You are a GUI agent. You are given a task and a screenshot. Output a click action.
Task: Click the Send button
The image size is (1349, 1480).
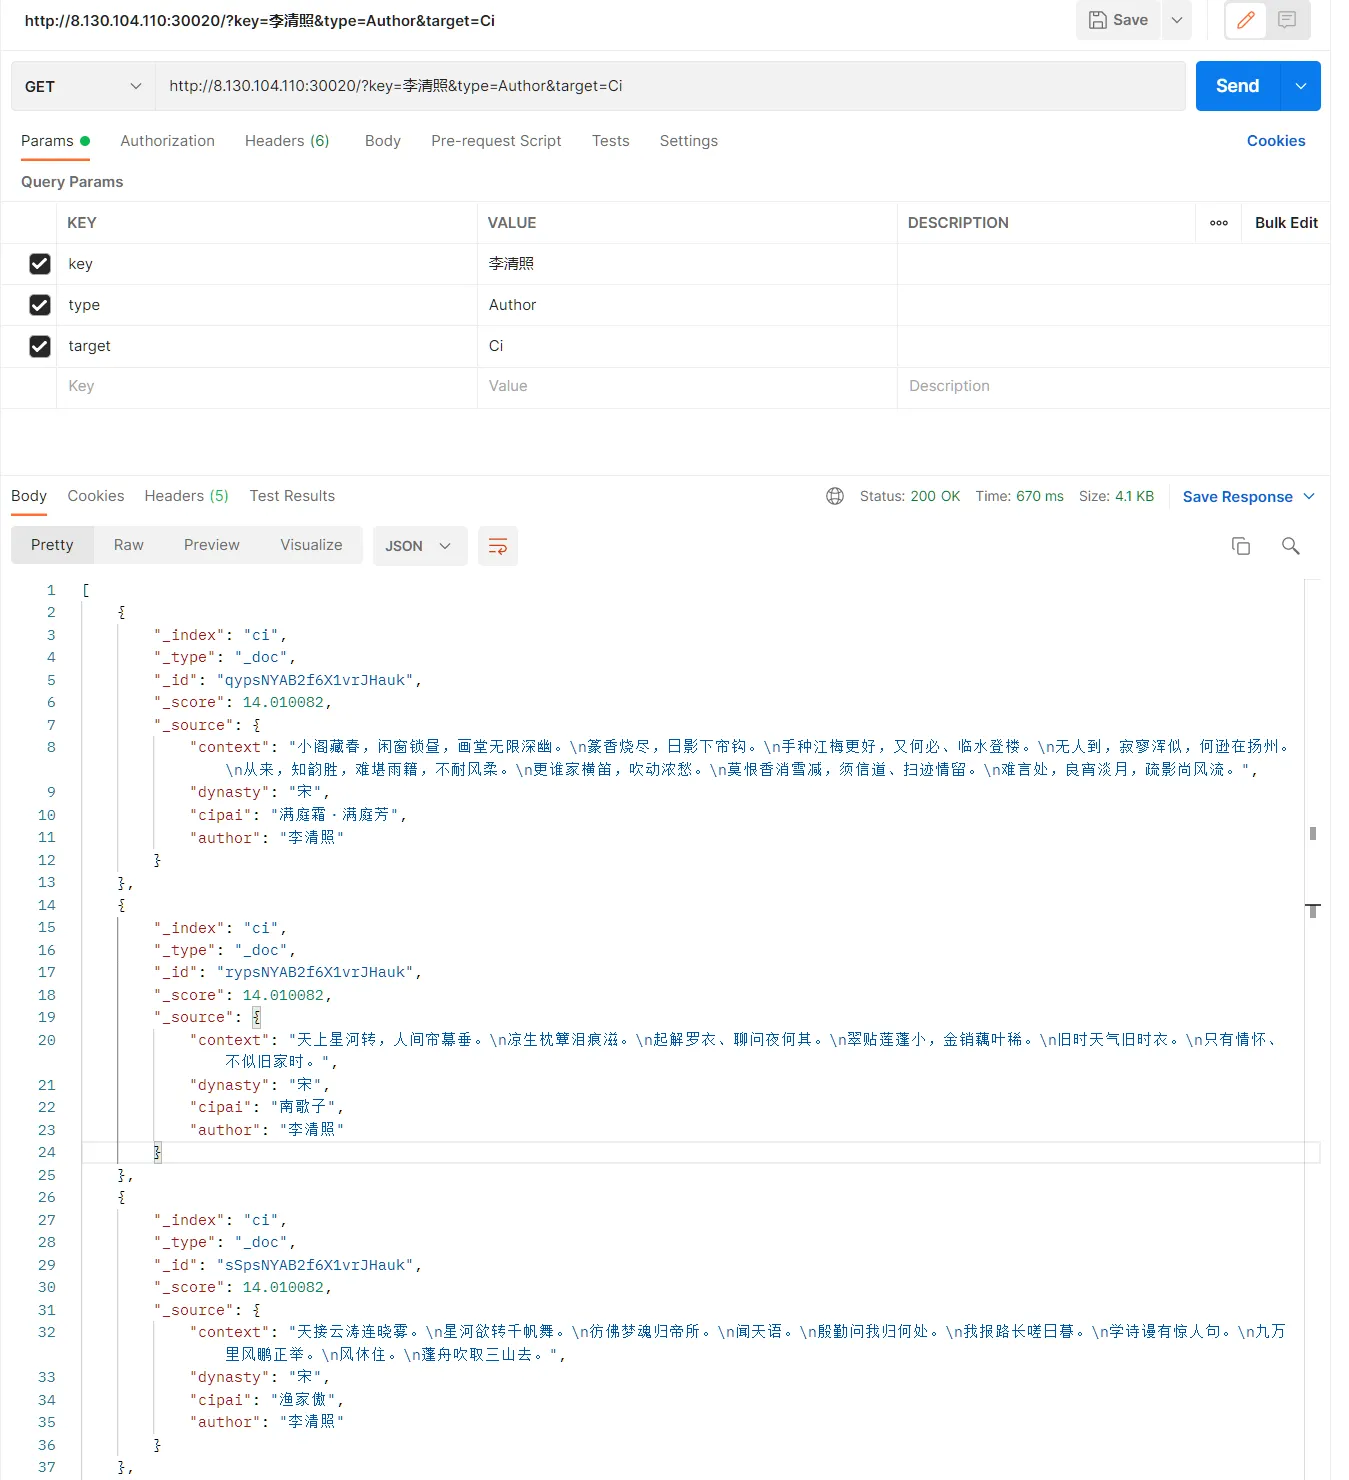pyautogui.click(x=1237, y=86)
